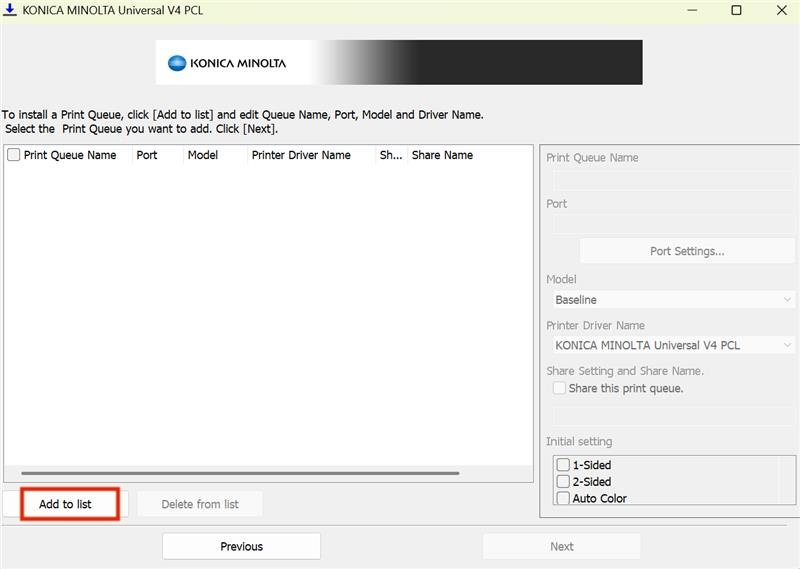Enable Share this print queue checkbox
Screen dimensions: 800x569
560,388
